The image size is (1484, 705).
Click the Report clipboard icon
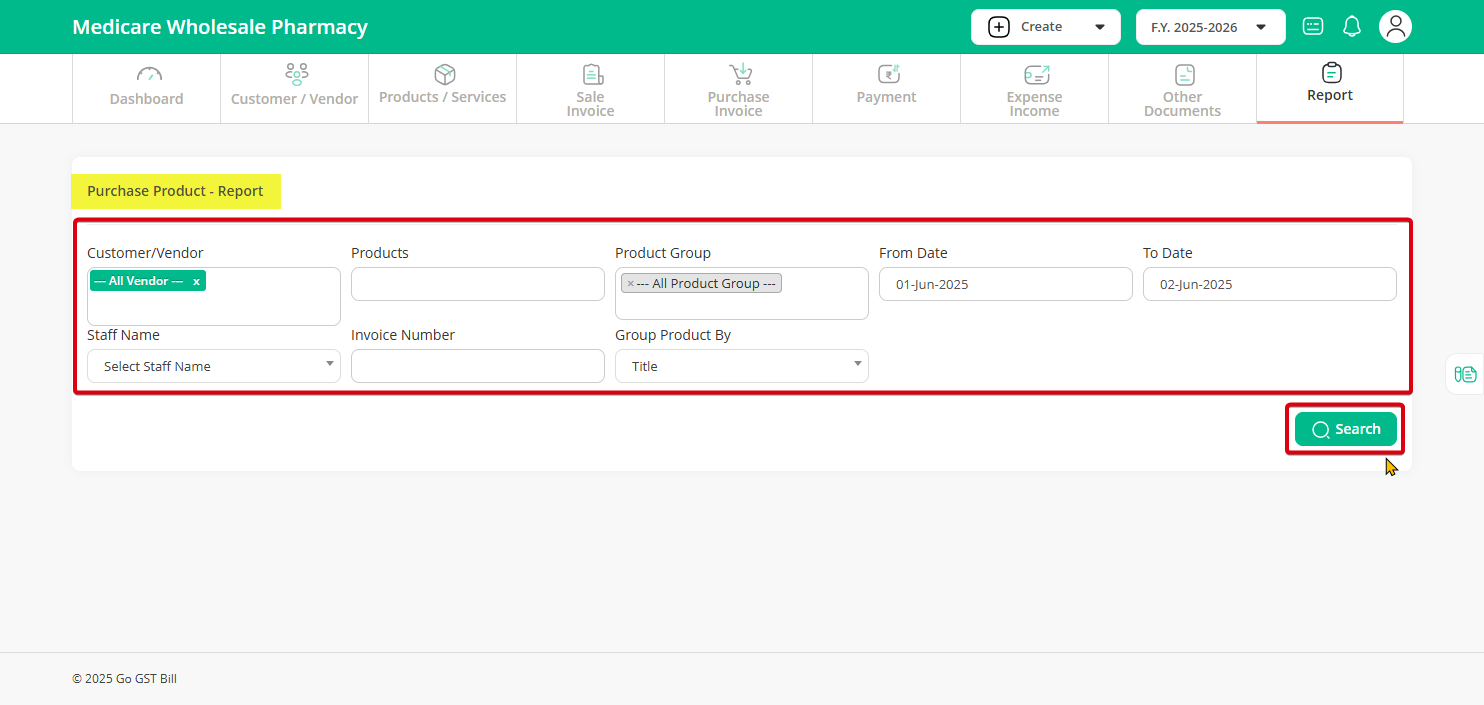[x=1331, y=73]
